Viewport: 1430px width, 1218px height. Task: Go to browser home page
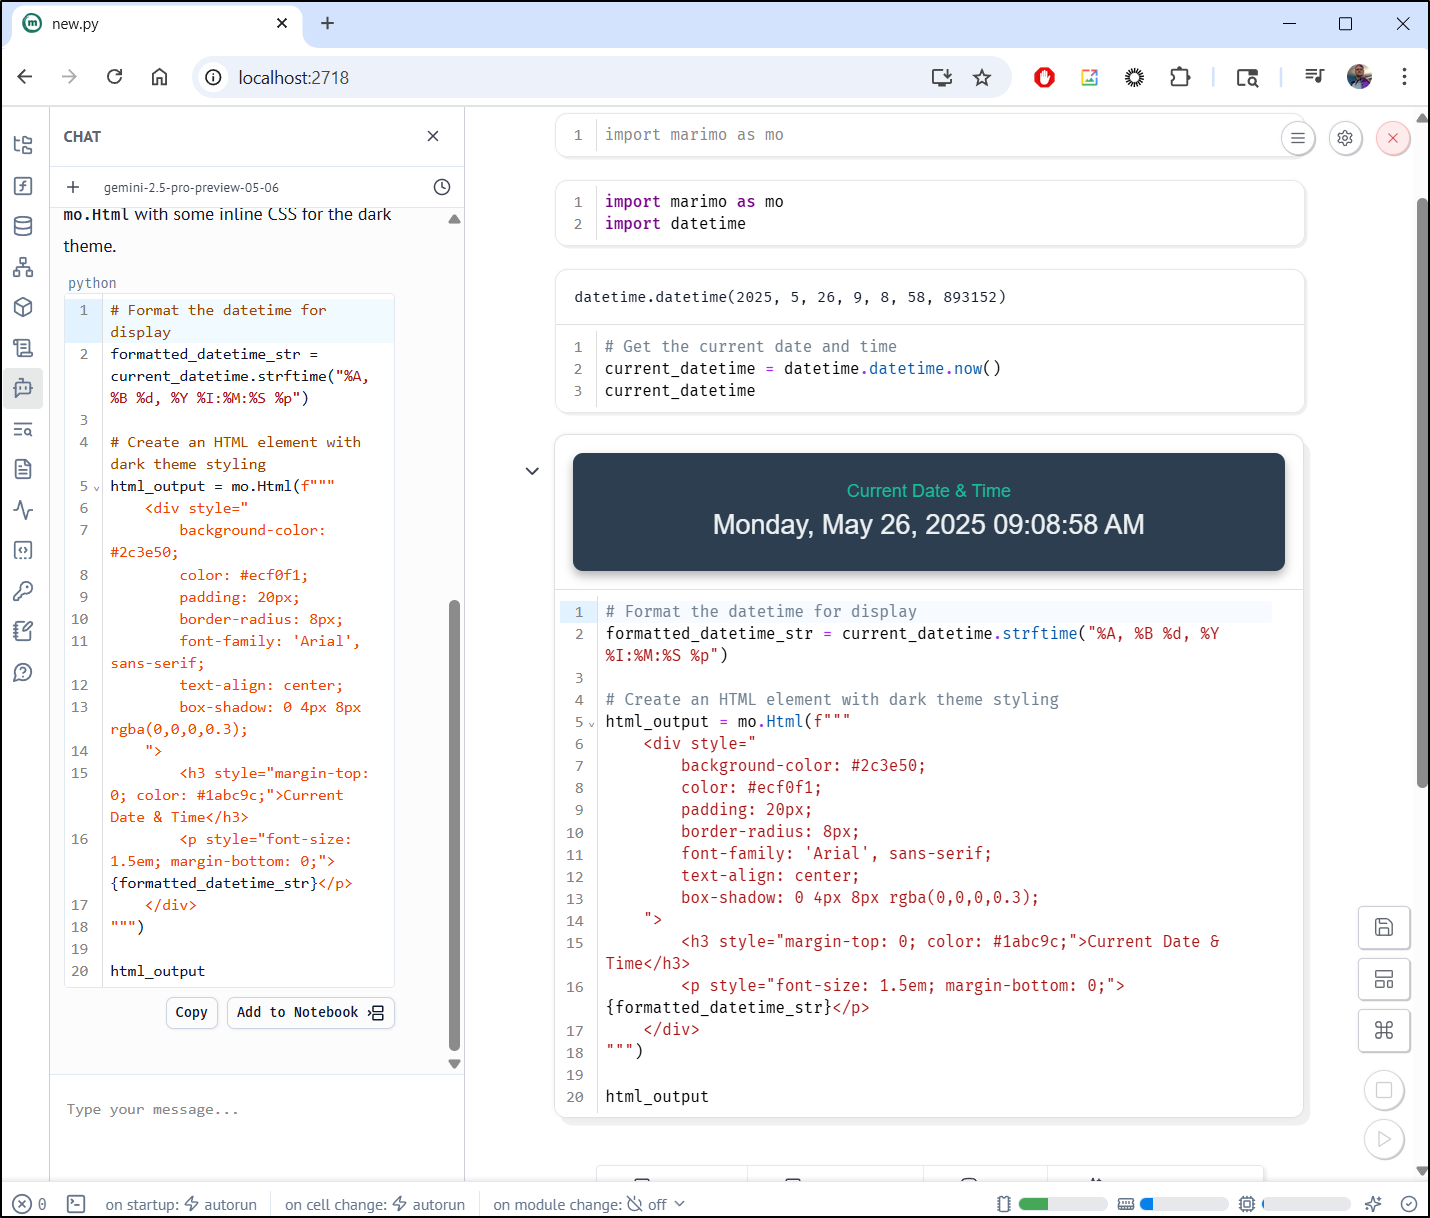(159, 77)
